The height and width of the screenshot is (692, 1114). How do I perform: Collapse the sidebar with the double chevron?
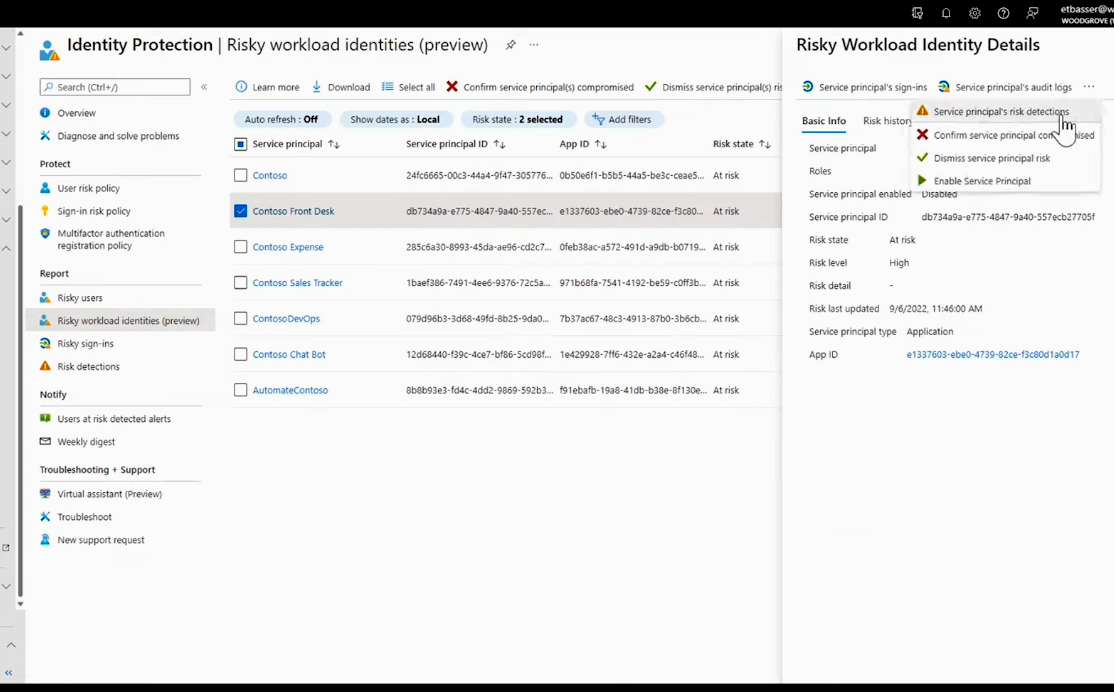204,87
